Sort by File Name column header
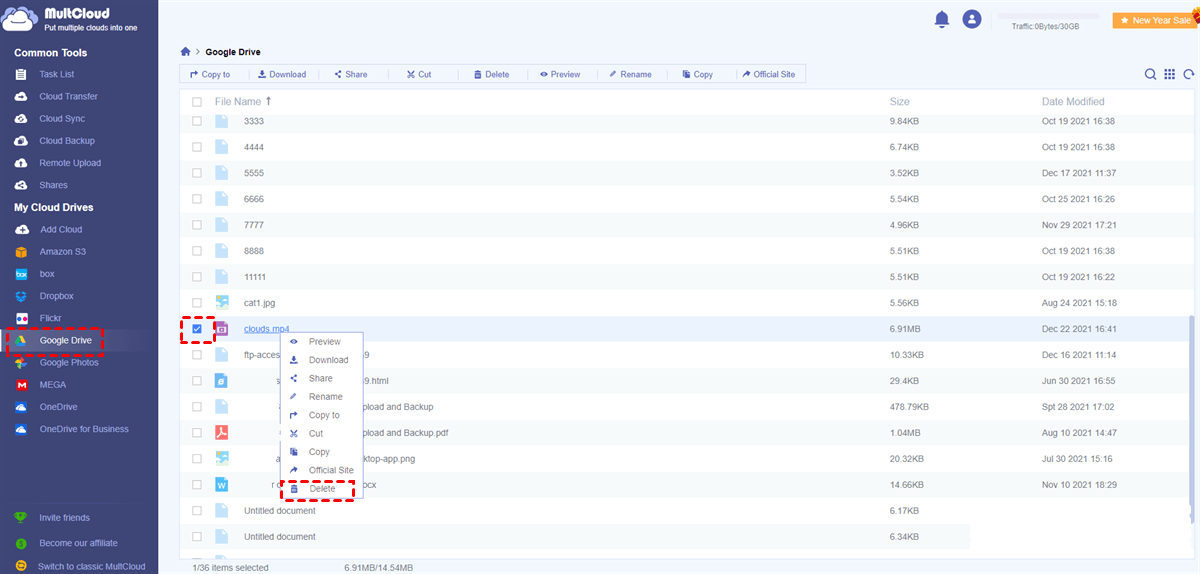 click(238, 102)
